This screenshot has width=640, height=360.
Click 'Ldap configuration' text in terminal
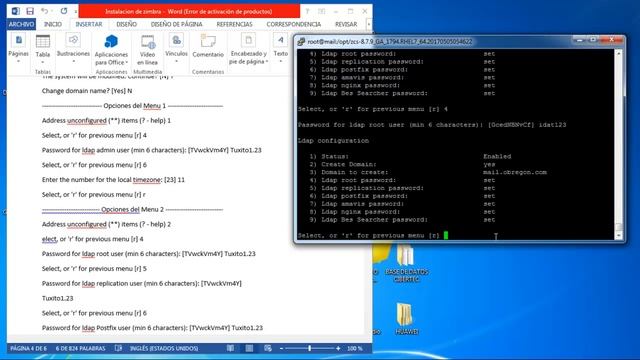[333, 140]
